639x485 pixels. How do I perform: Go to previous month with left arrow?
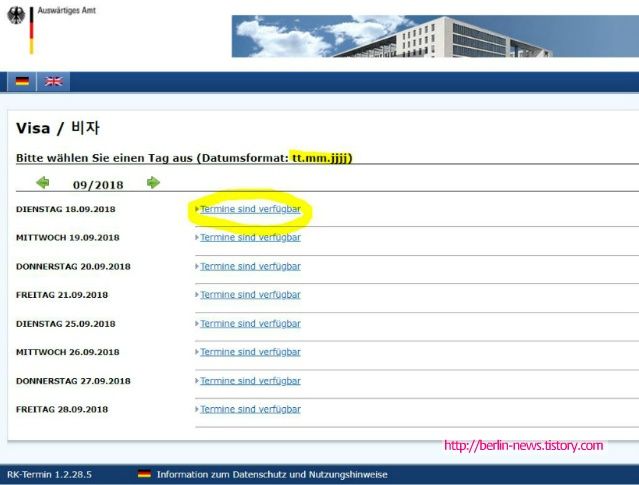(43, 183)
